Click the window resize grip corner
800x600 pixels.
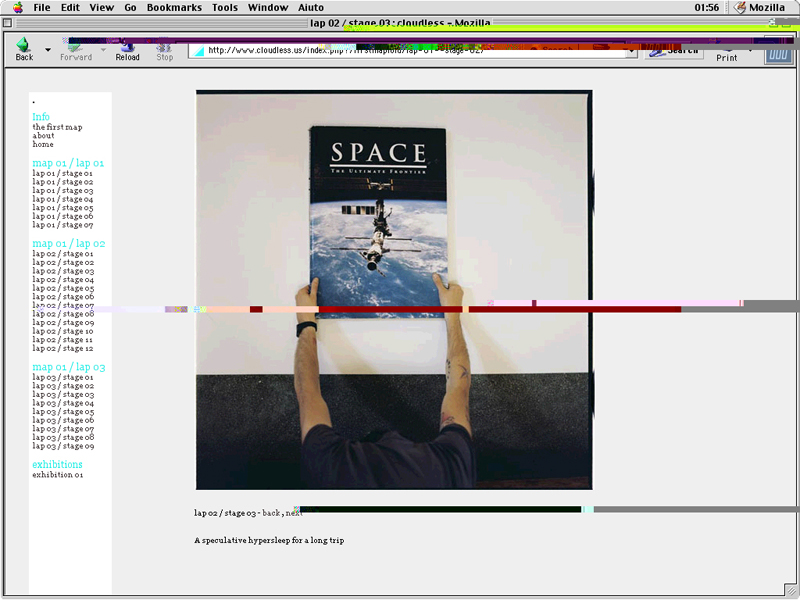pyautogui.click(x=789, y=589)
